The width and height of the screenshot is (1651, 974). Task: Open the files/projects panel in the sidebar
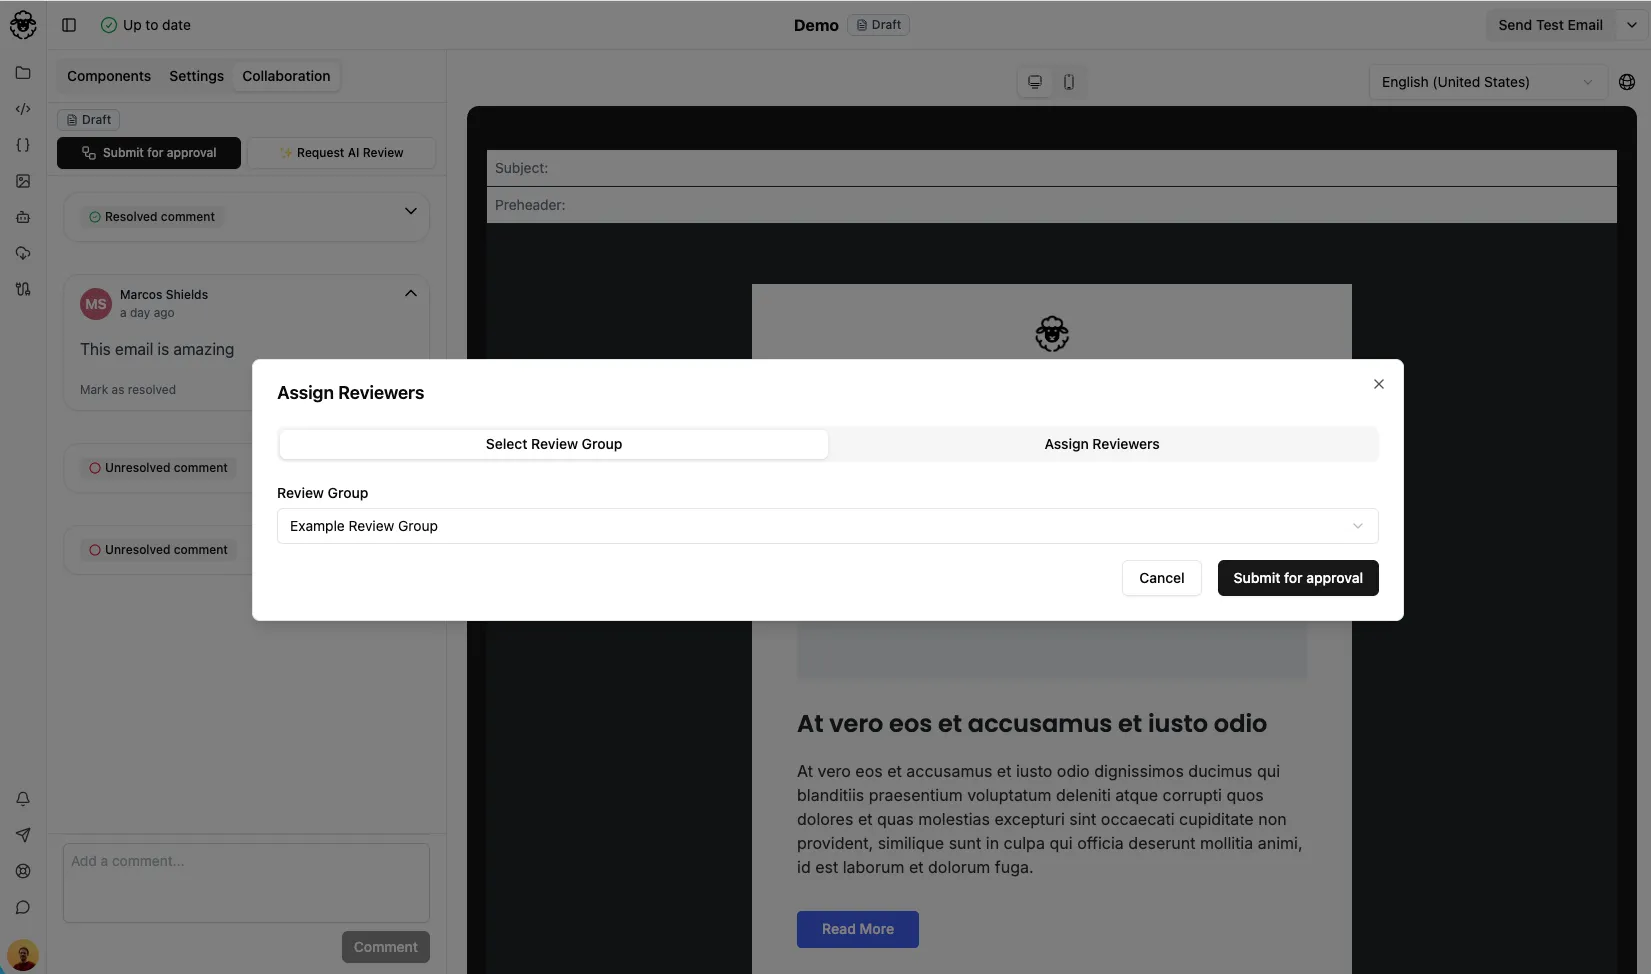point(23,73)
